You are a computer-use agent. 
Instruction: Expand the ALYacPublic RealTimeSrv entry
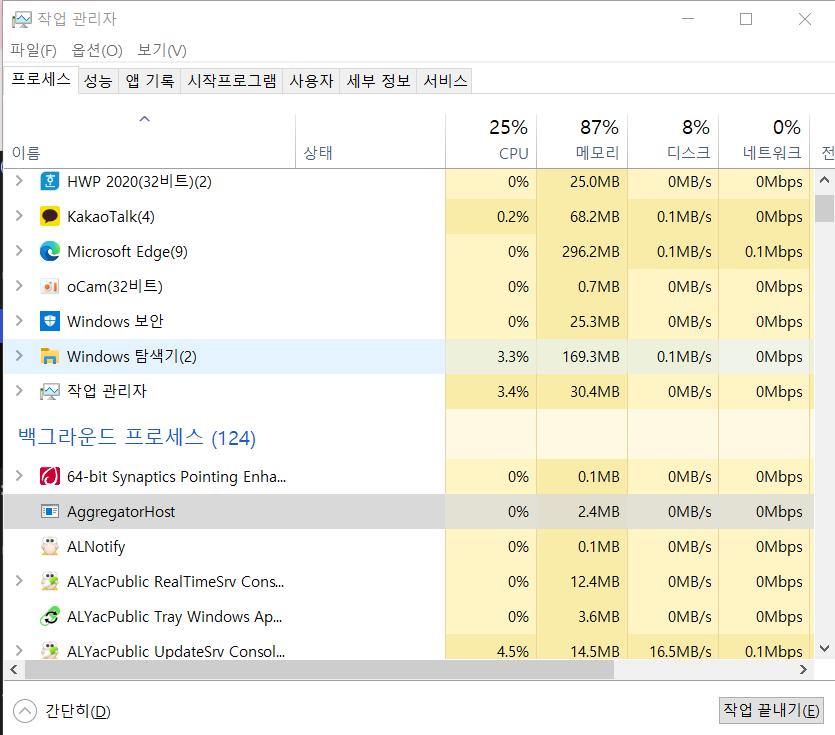tap(19, 580)
